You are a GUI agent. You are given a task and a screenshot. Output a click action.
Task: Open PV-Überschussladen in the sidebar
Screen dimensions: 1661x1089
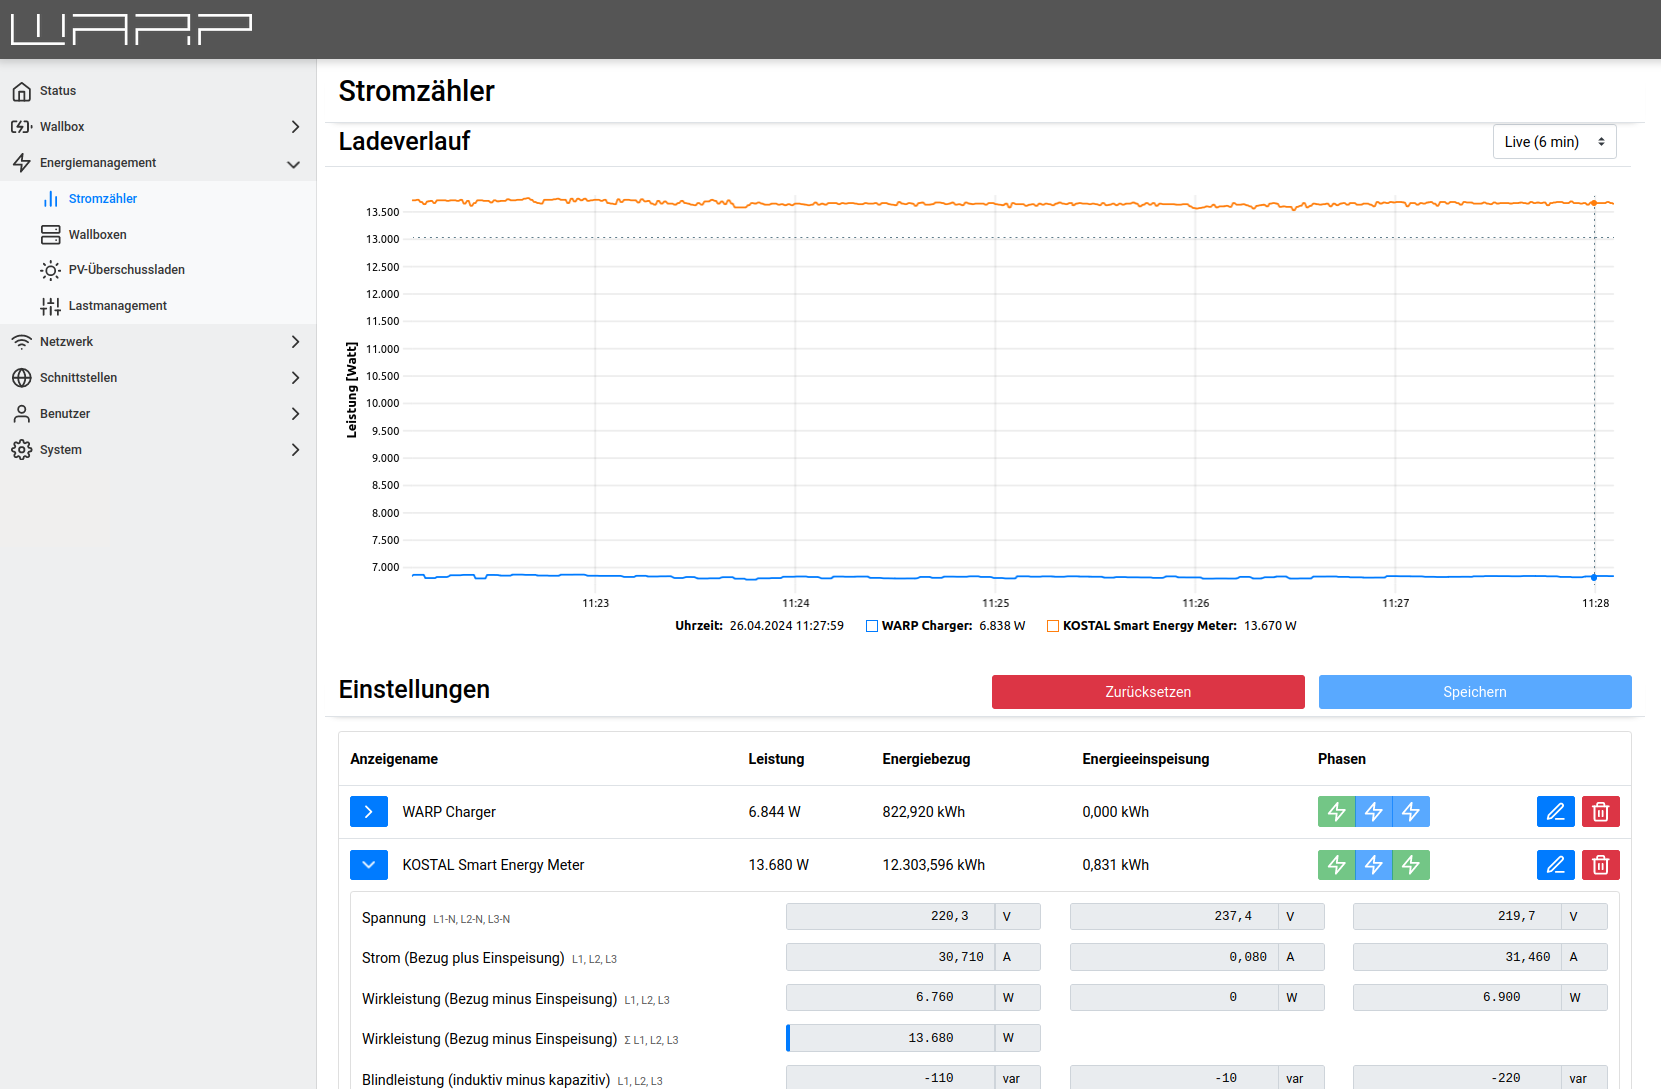pyautogui.click(x=126, y=270)
